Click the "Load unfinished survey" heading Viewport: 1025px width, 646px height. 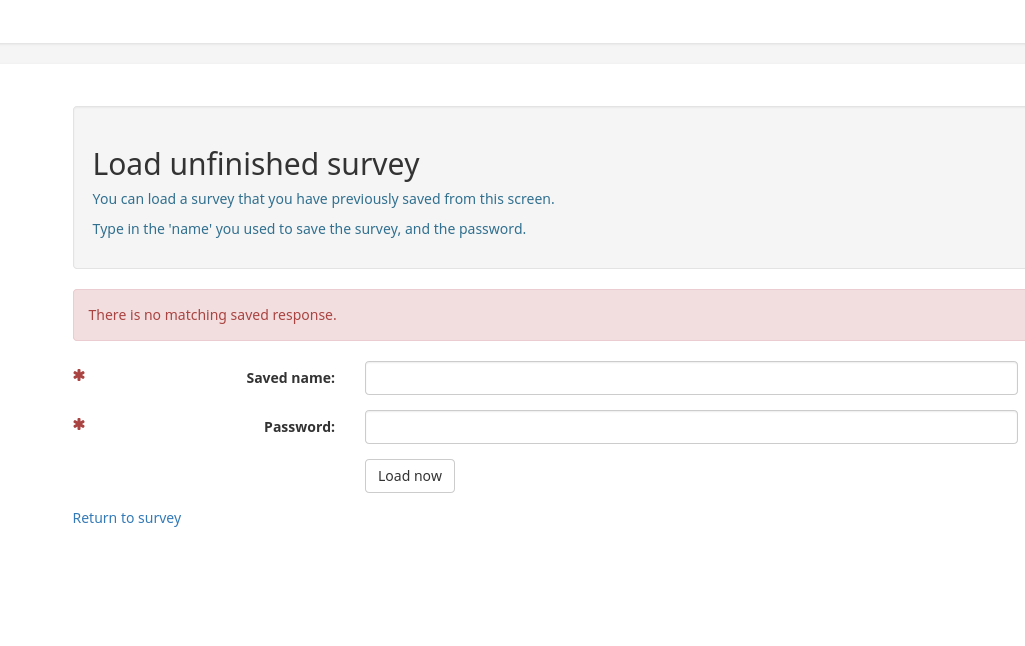click(x=256, y=164)
